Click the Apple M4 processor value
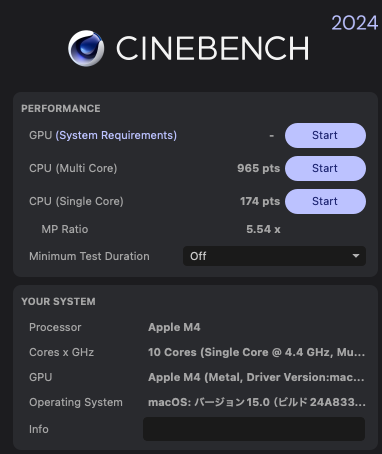This screenshot has height=454, width=382. [x=174, y=327]
